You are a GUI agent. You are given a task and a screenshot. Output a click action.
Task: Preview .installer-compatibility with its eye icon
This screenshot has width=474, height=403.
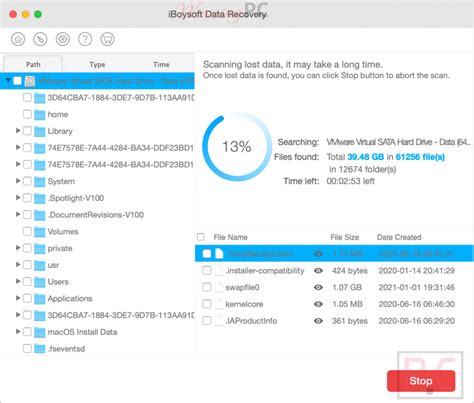[318, 271]
